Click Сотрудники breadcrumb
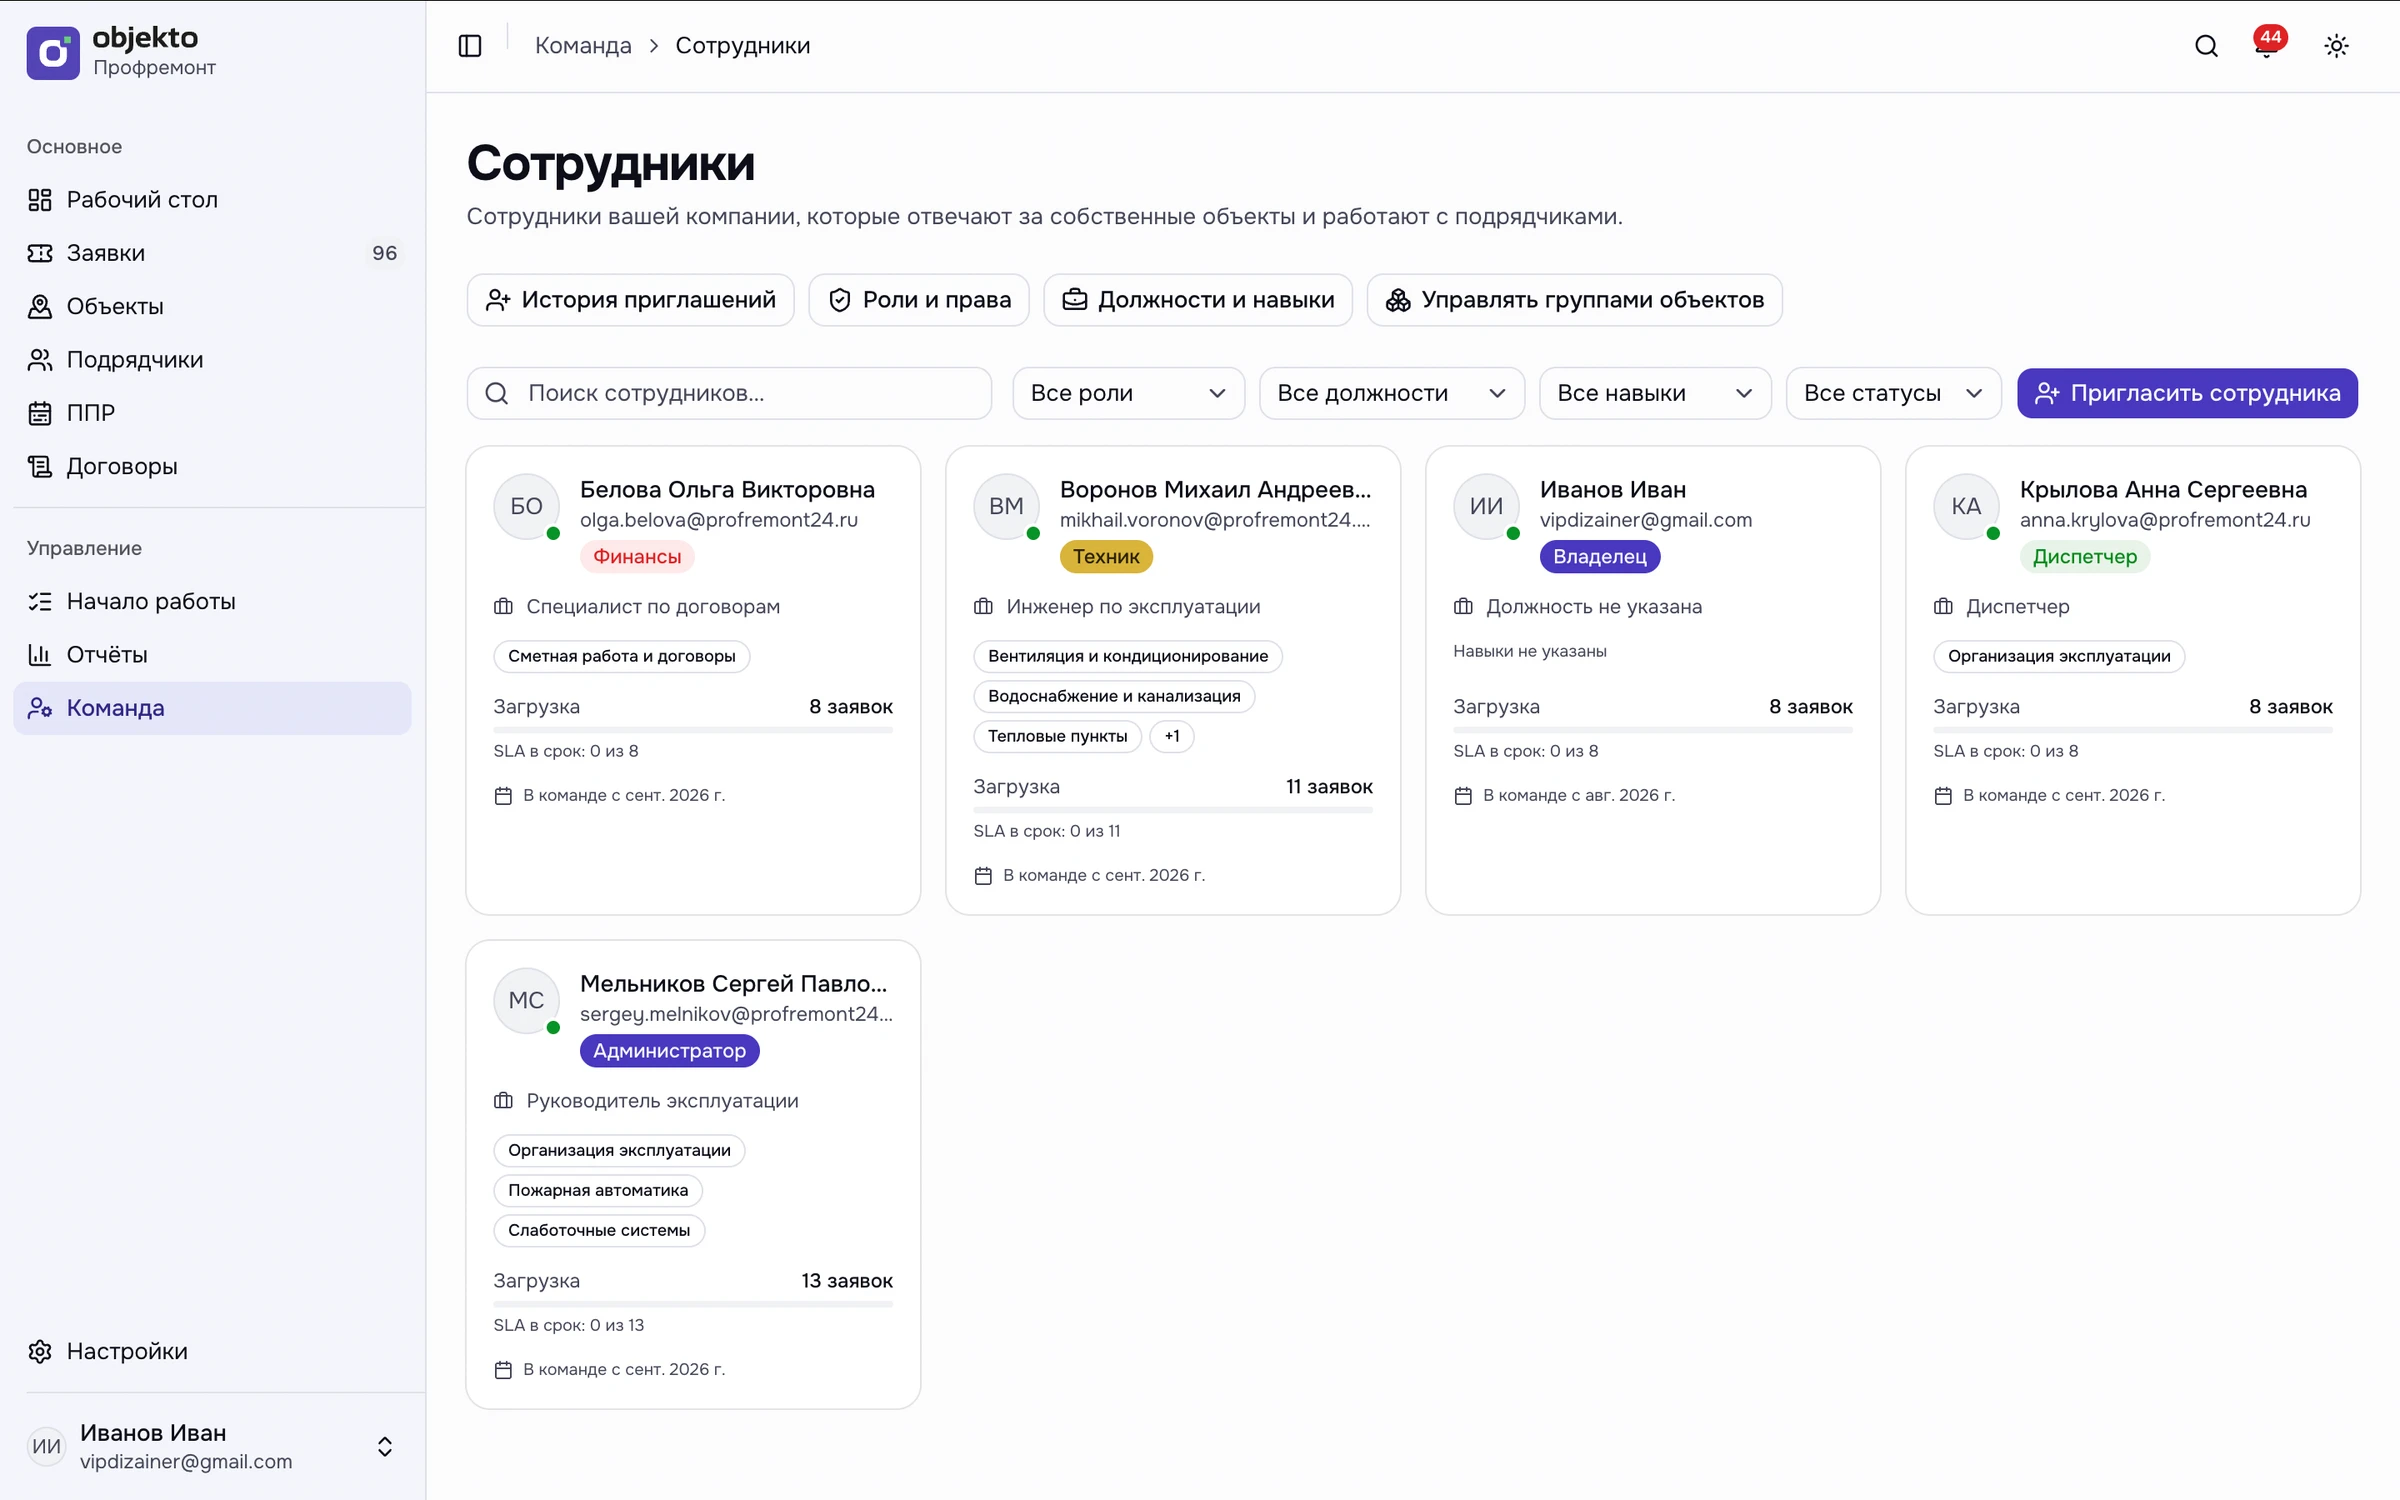Viewport: 2400px width, 1500px height. tap(742, 46)
